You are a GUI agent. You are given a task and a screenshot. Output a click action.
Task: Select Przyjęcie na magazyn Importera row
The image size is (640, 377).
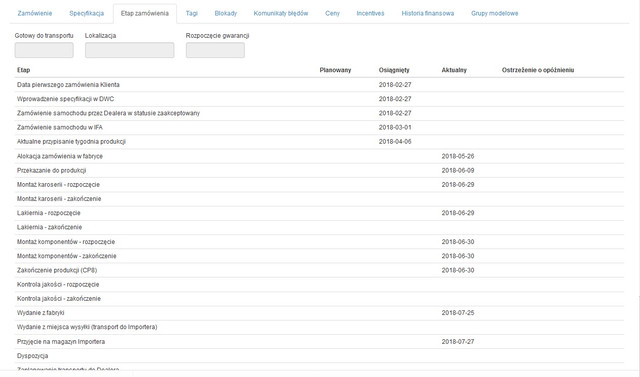point(319,342)
